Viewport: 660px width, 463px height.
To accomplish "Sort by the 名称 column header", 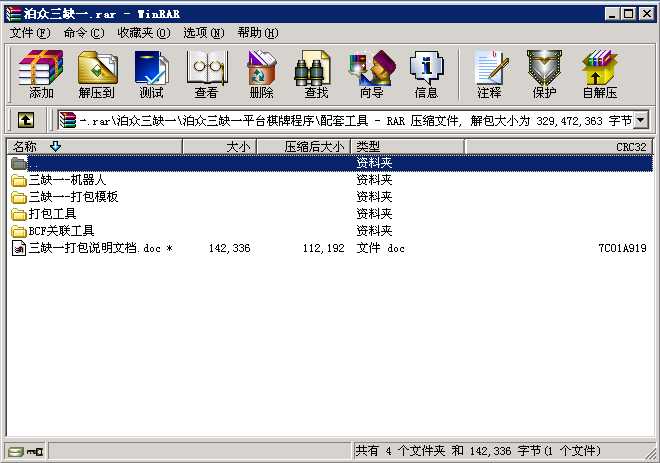I will [95, 146].
